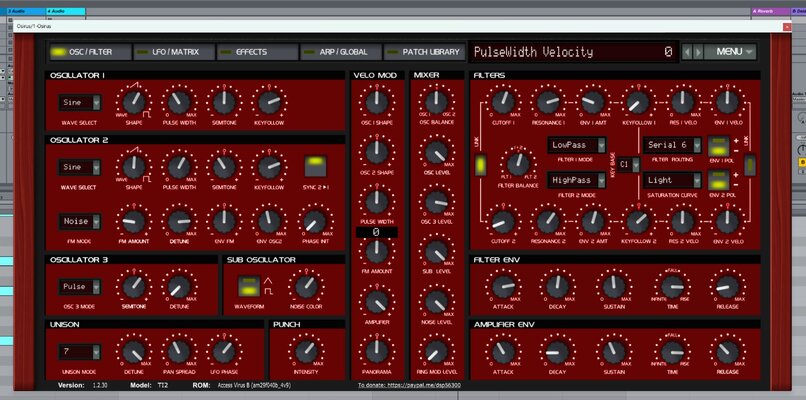806x400 pixels.
Task: Open the EFFECTS tab
Action: 257,52
